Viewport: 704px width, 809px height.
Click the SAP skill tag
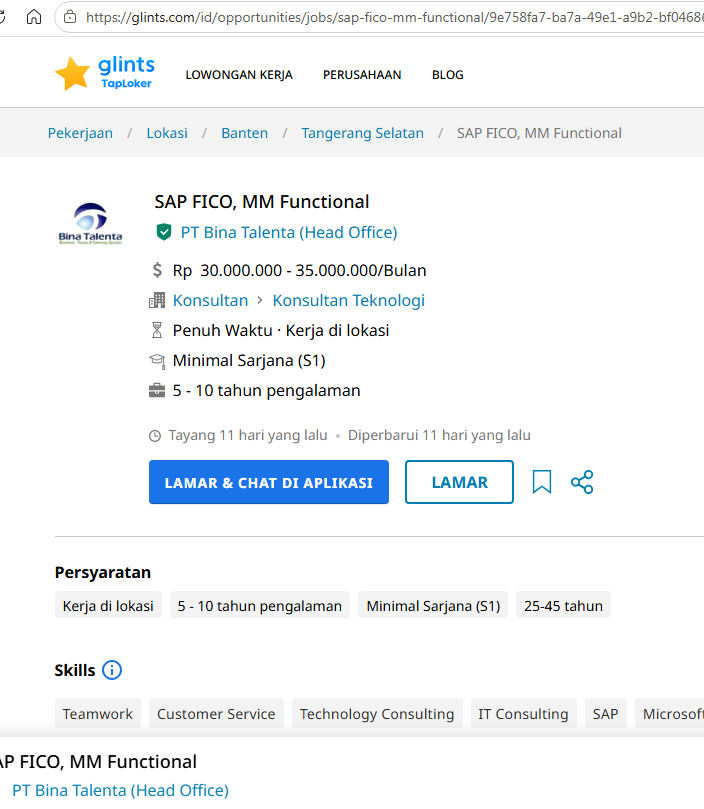coord(605,714)
